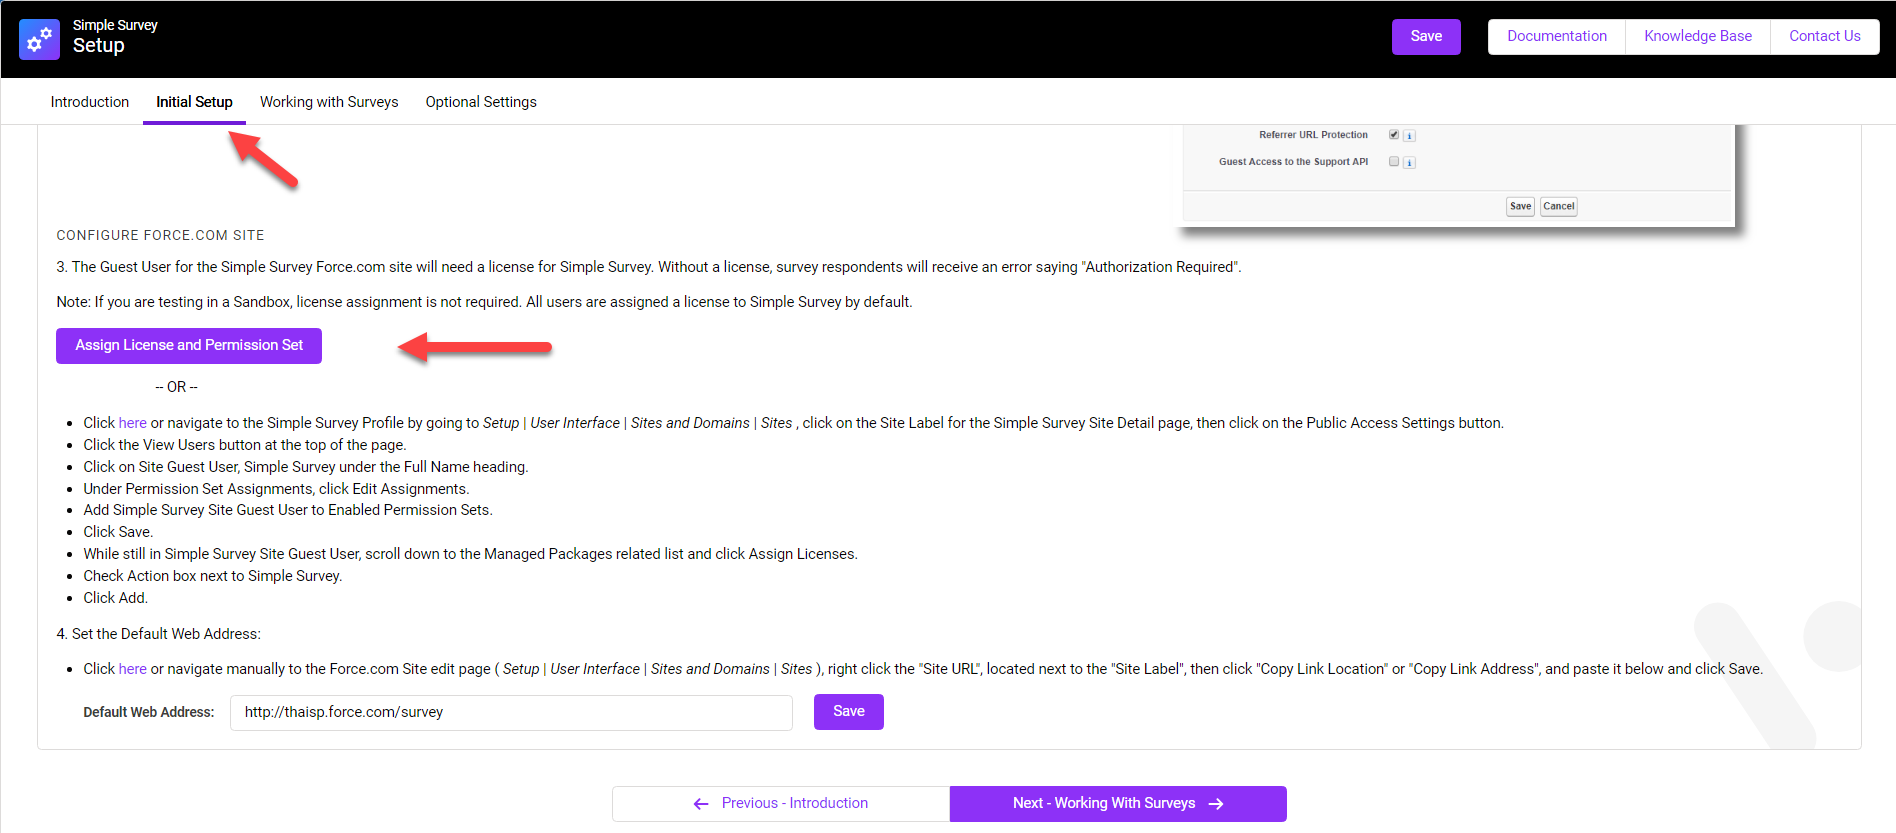
Task: Click 'Check Action box next to Simple Survey' bullet
Action: coord(213,576)
